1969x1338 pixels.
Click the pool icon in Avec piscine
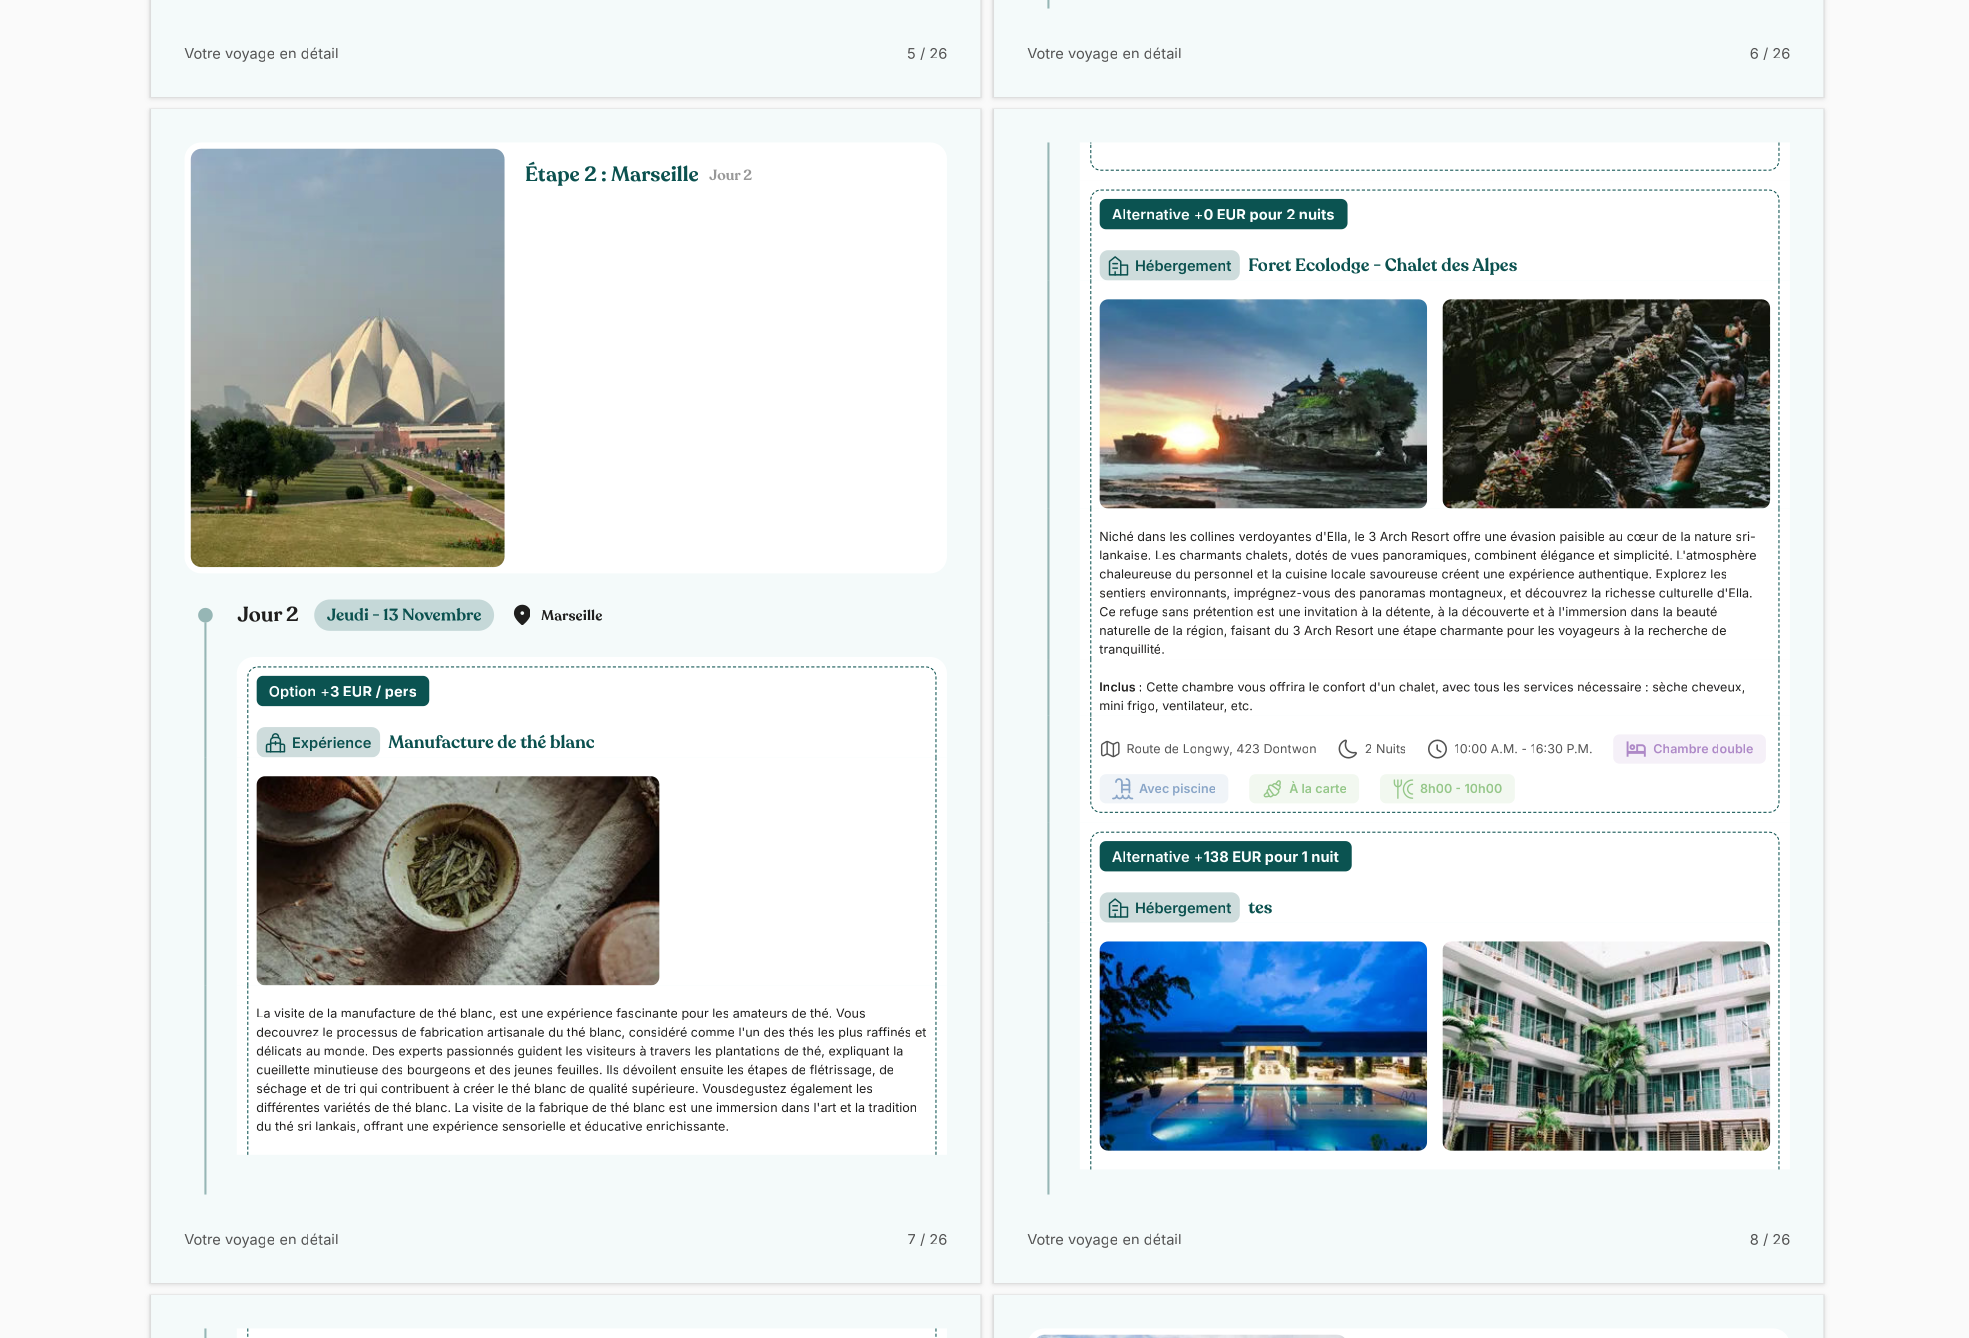tap(1123, 789)
